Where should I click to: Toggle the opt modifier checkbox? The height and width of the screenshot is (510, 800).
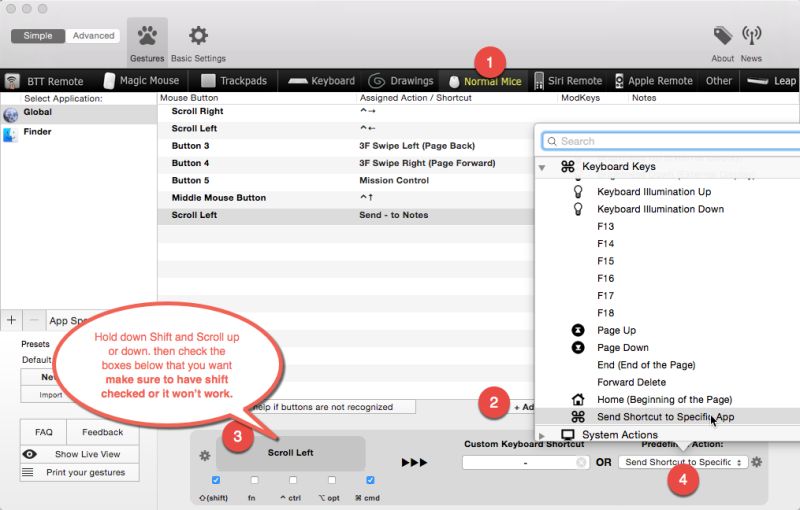pyautogui.click(x=332, y=480)
